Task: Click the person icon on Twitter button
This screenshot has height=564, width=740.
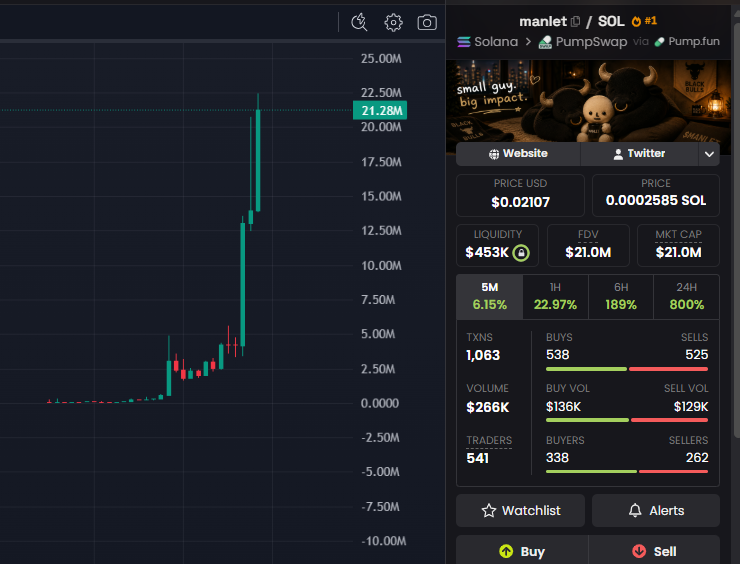Action: click(618, 154)
